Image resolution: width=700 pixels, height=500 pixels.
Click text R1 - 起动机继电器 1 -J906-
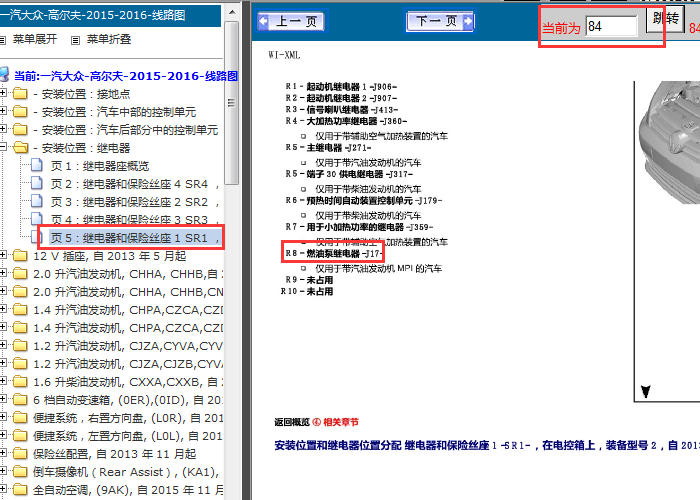(341, 87)
